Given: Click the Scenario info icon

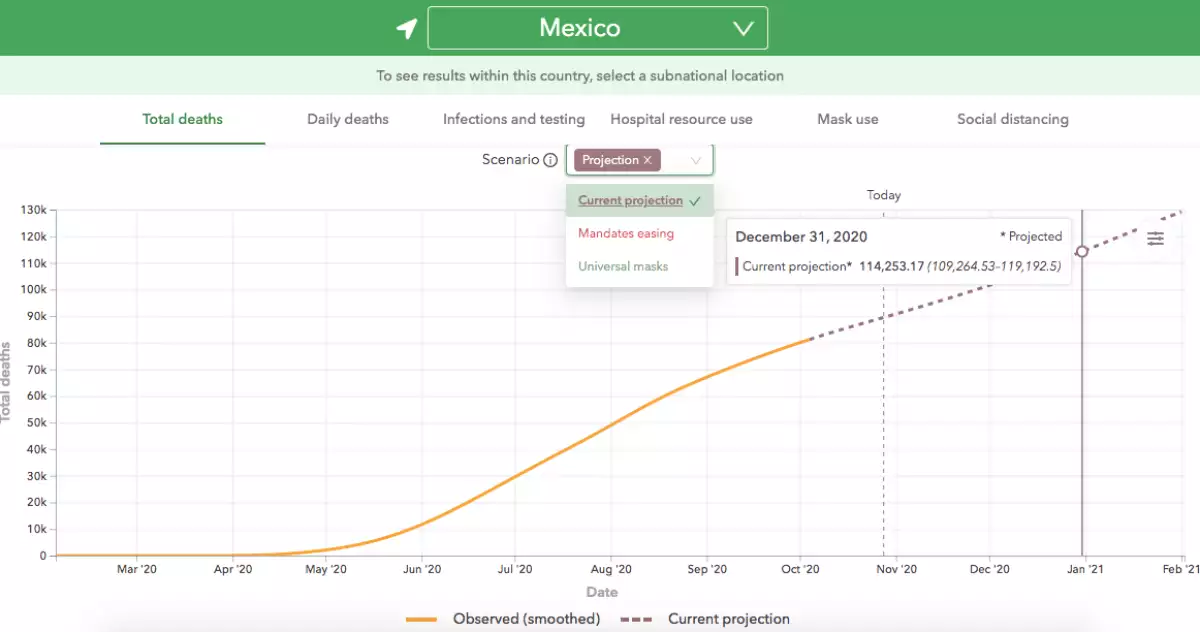Looking at the screenshot, I should coord(550,160).
